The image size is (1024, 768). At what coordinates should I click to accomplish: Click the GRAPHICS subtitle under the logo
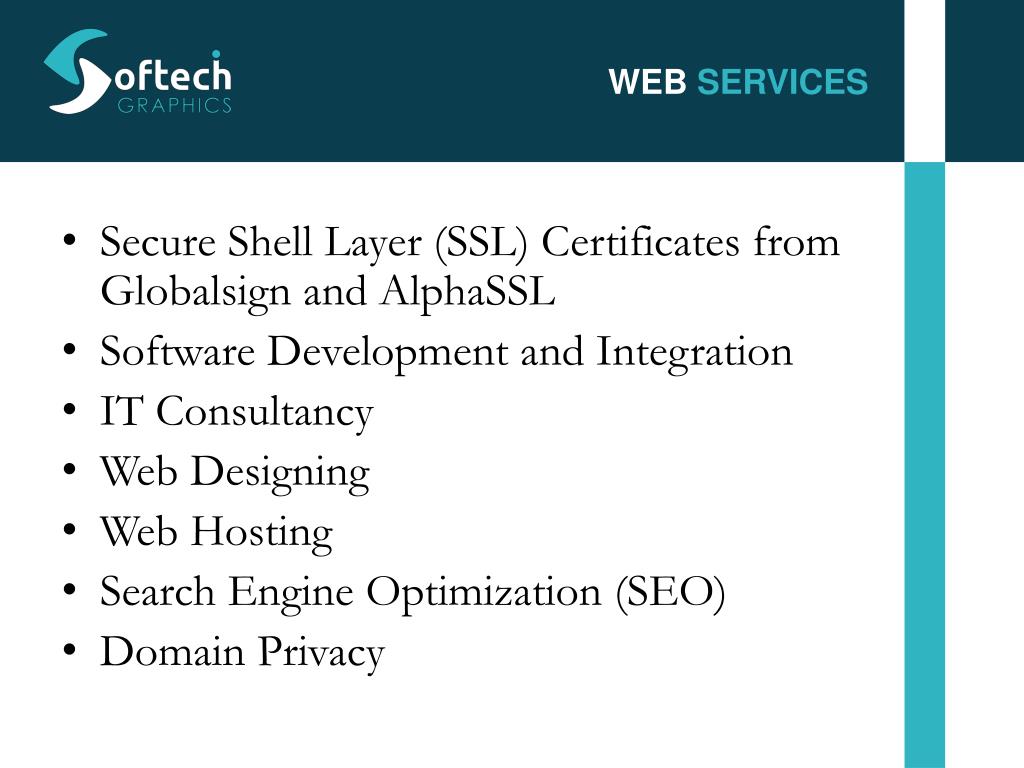(x=174, y=105)
